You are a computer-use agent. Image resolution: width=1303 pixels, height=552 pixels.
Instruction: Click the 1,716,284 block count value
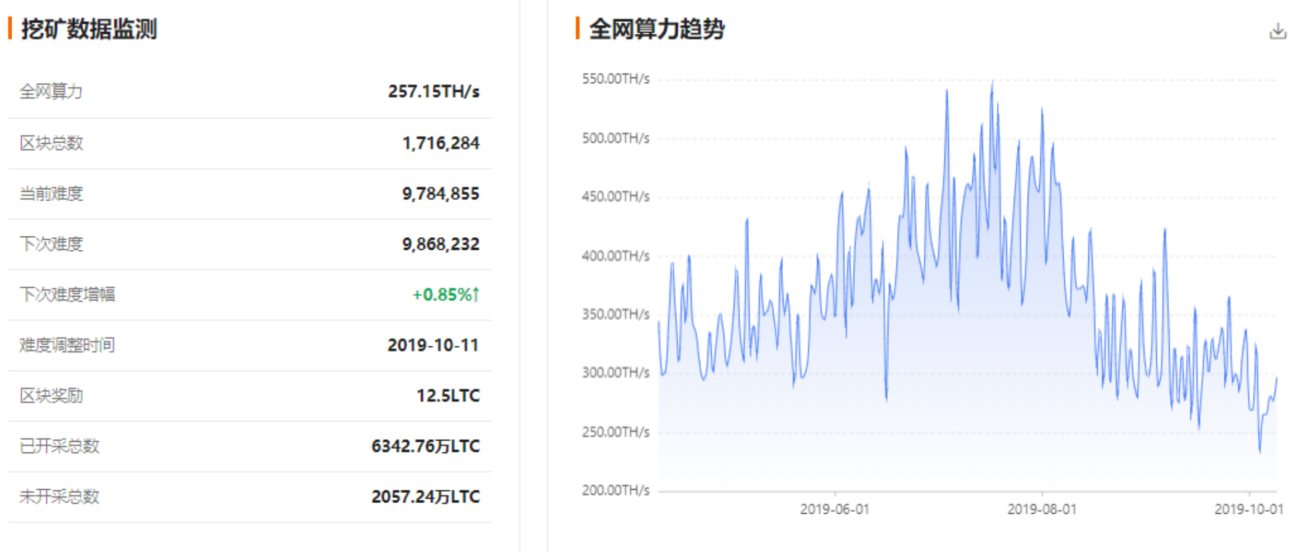point(441,143)
